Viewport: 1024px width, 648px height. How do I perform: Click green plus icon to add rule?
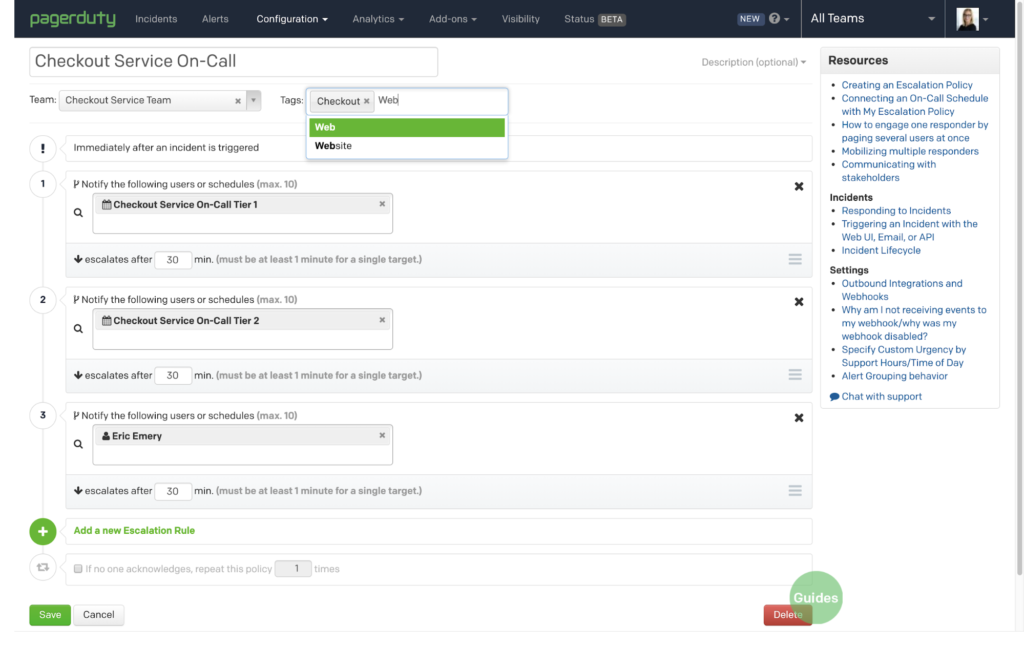tap(43, 531)
